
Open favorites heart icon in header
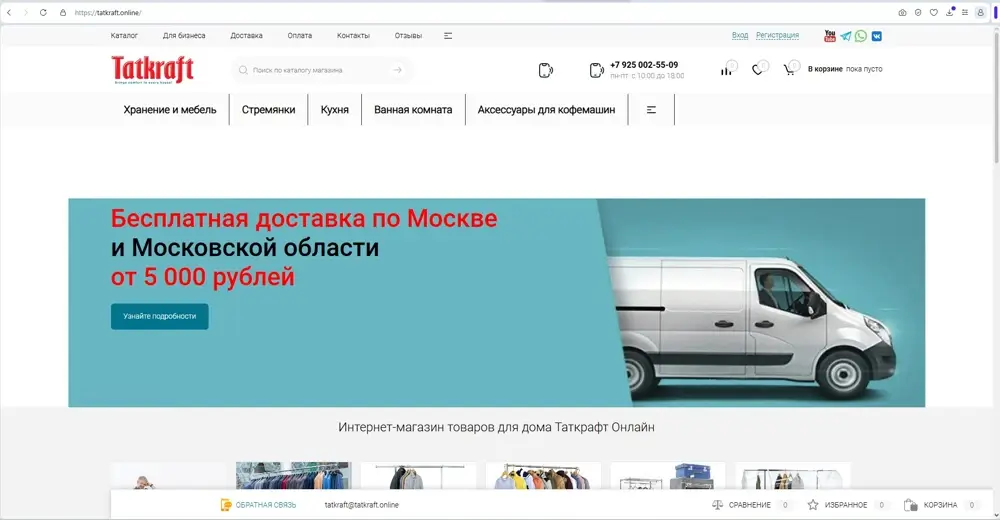757,70
